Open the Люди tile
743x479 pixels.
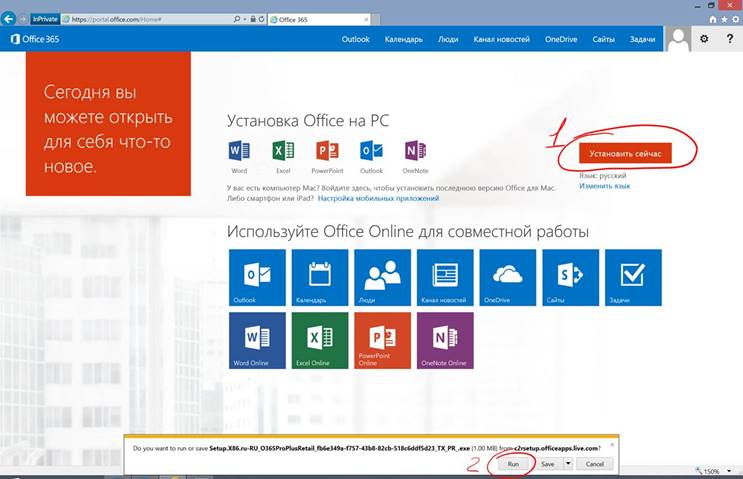coord(382,277)
